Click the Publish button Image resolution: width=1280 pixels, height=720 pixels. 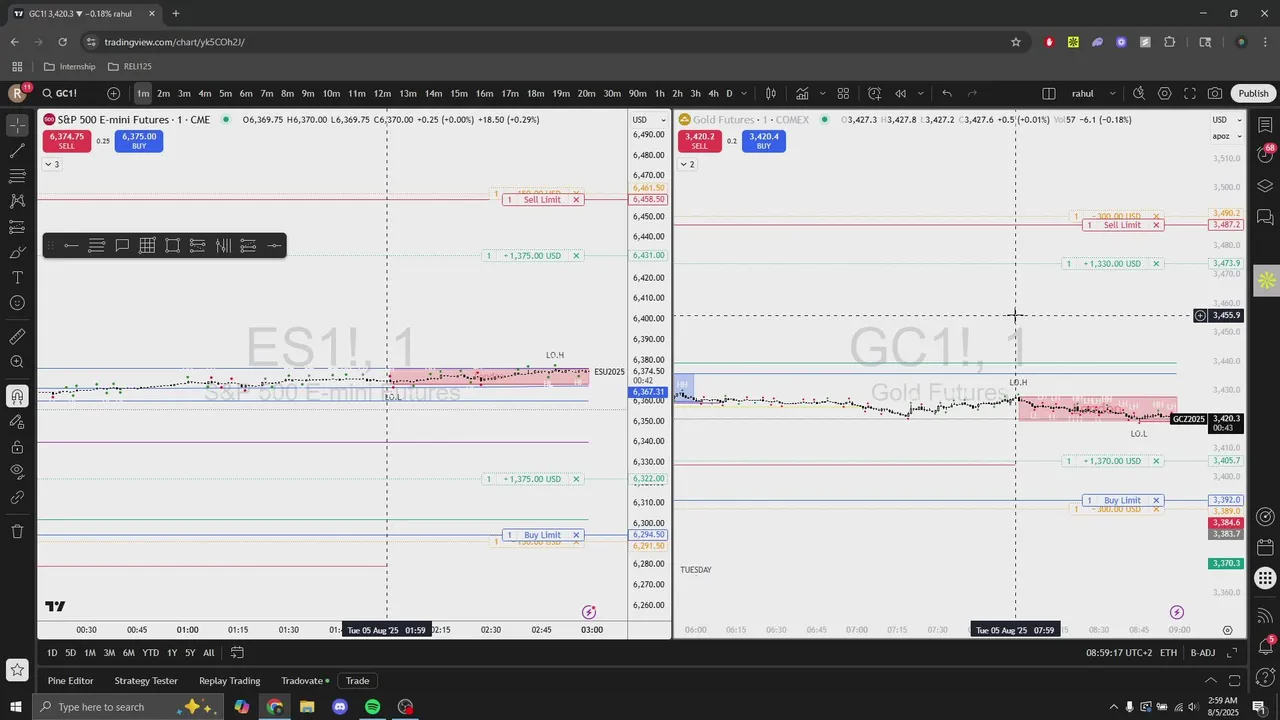coord(1253,93)
